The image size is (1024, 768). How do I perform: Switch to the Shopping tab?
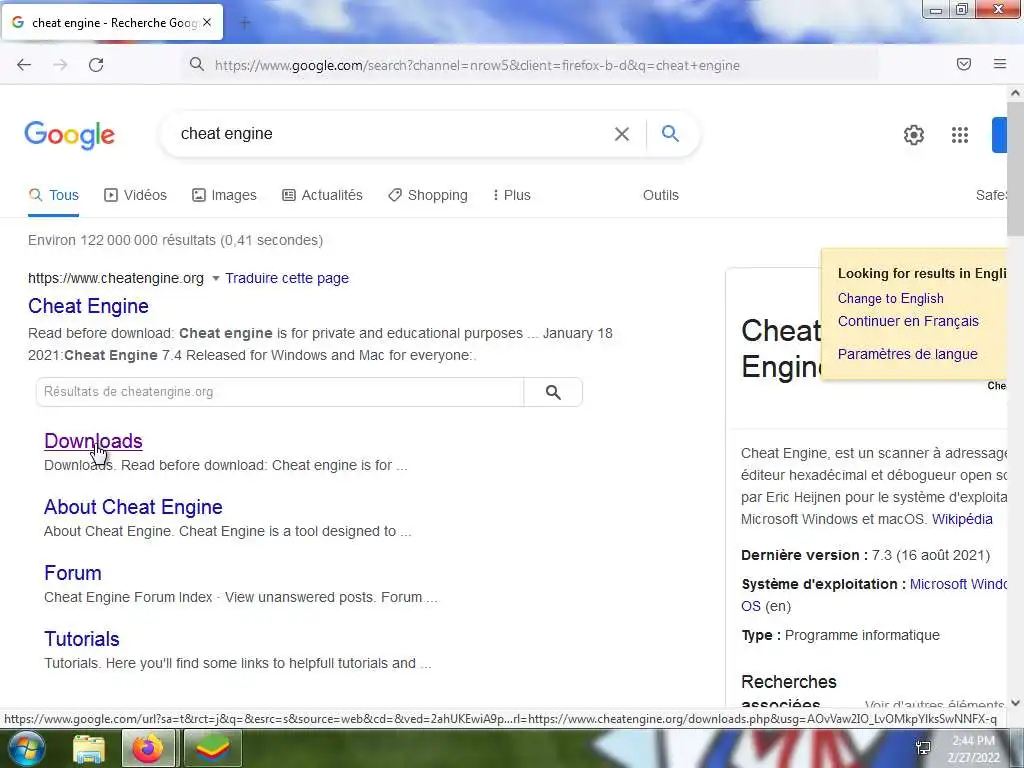coord(428,195)
